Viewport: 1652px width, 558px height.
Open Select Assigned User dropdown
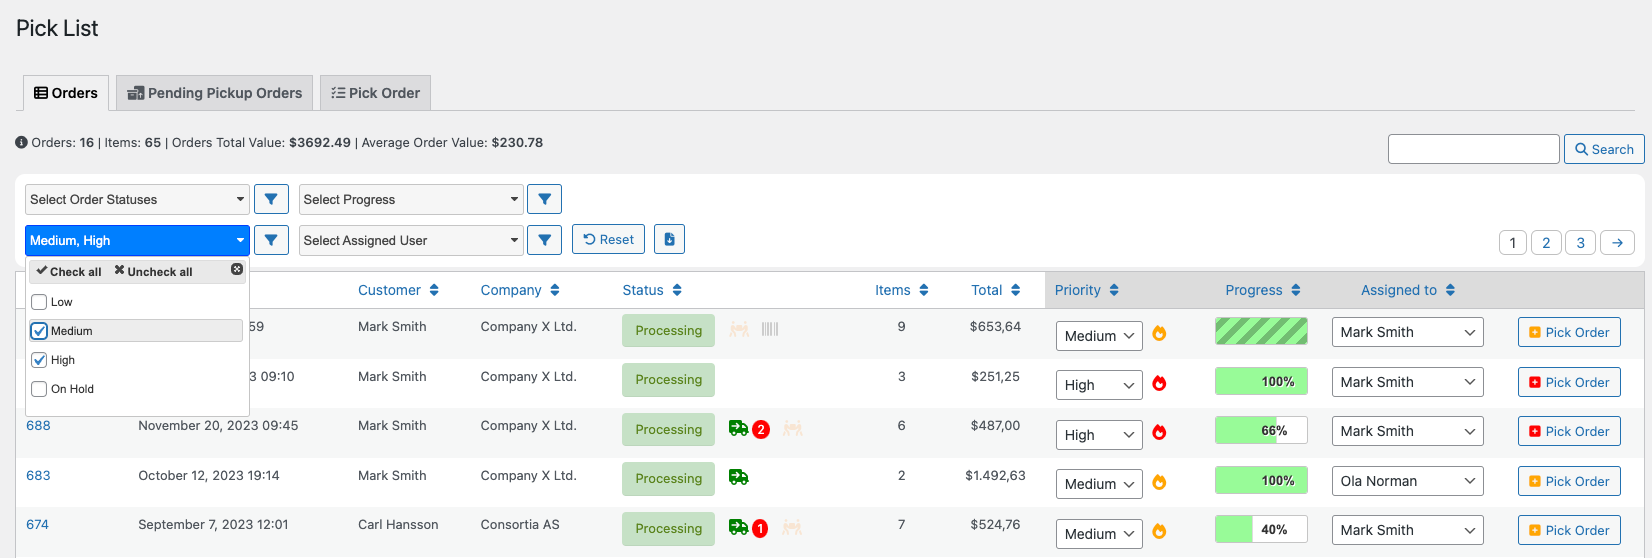pos(411,240)
